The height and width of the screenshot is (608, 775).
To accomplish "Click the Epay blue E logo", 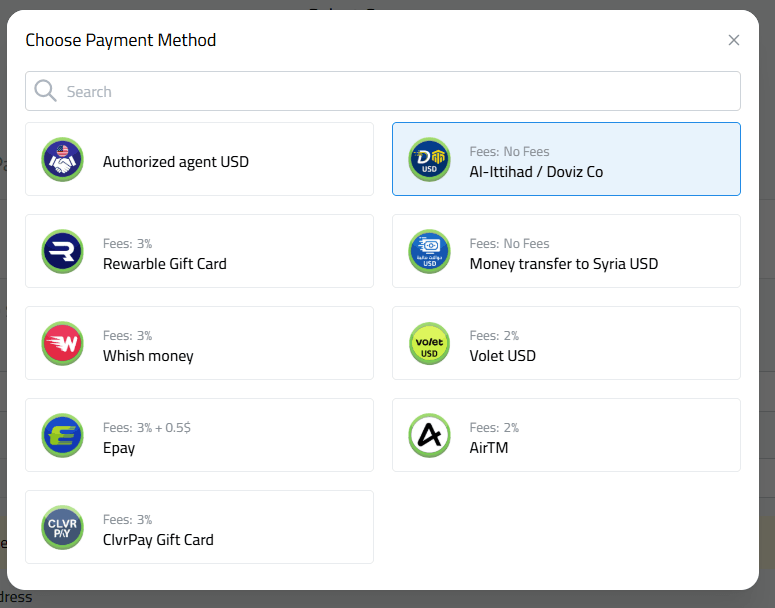I will [x=62, y=435].
